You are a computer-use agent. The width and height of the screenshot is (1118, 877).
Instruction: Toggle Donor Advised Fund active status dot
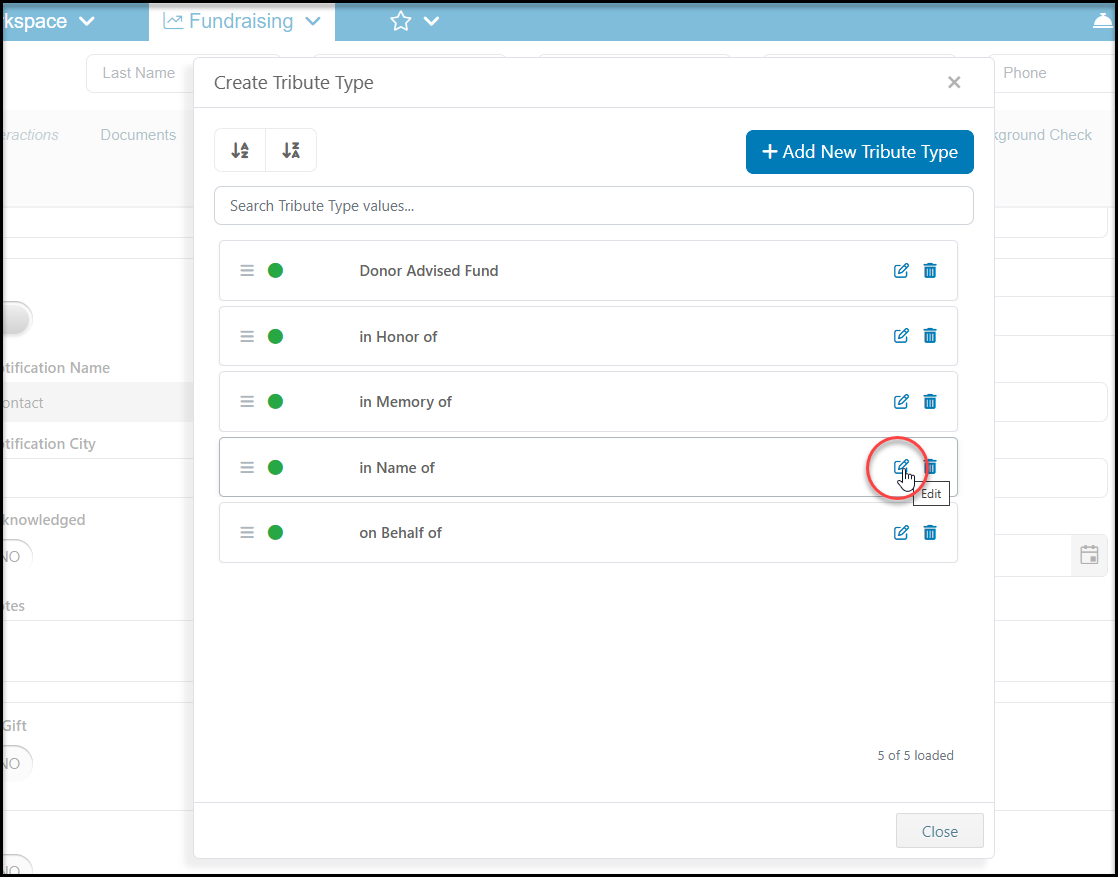(x=275, y=270)
